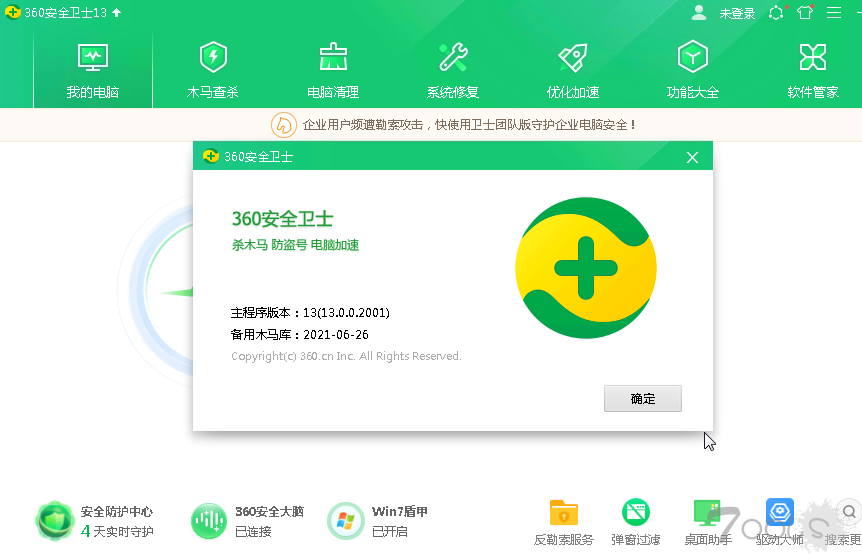The height and width of the screenshot is (559, 862).
Task: Click the orange banner flame icon
Action: (x=284, y=125)
